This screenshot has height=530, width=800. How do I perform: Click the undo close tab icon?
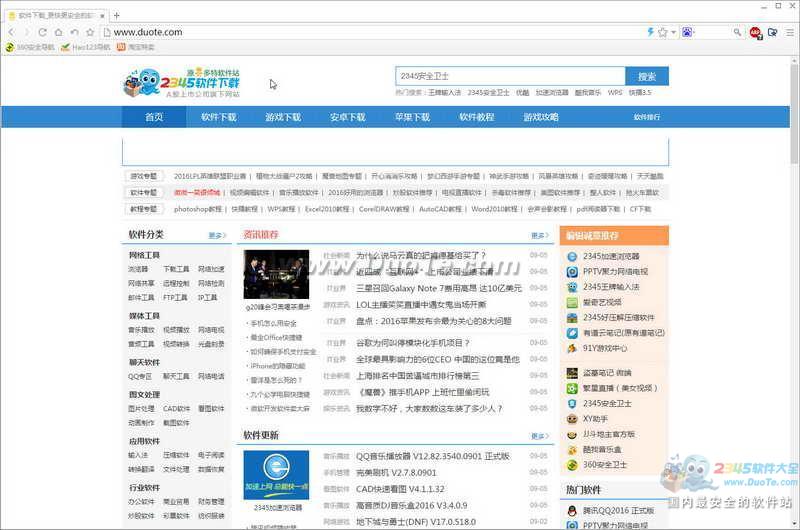tap(74, 32)
